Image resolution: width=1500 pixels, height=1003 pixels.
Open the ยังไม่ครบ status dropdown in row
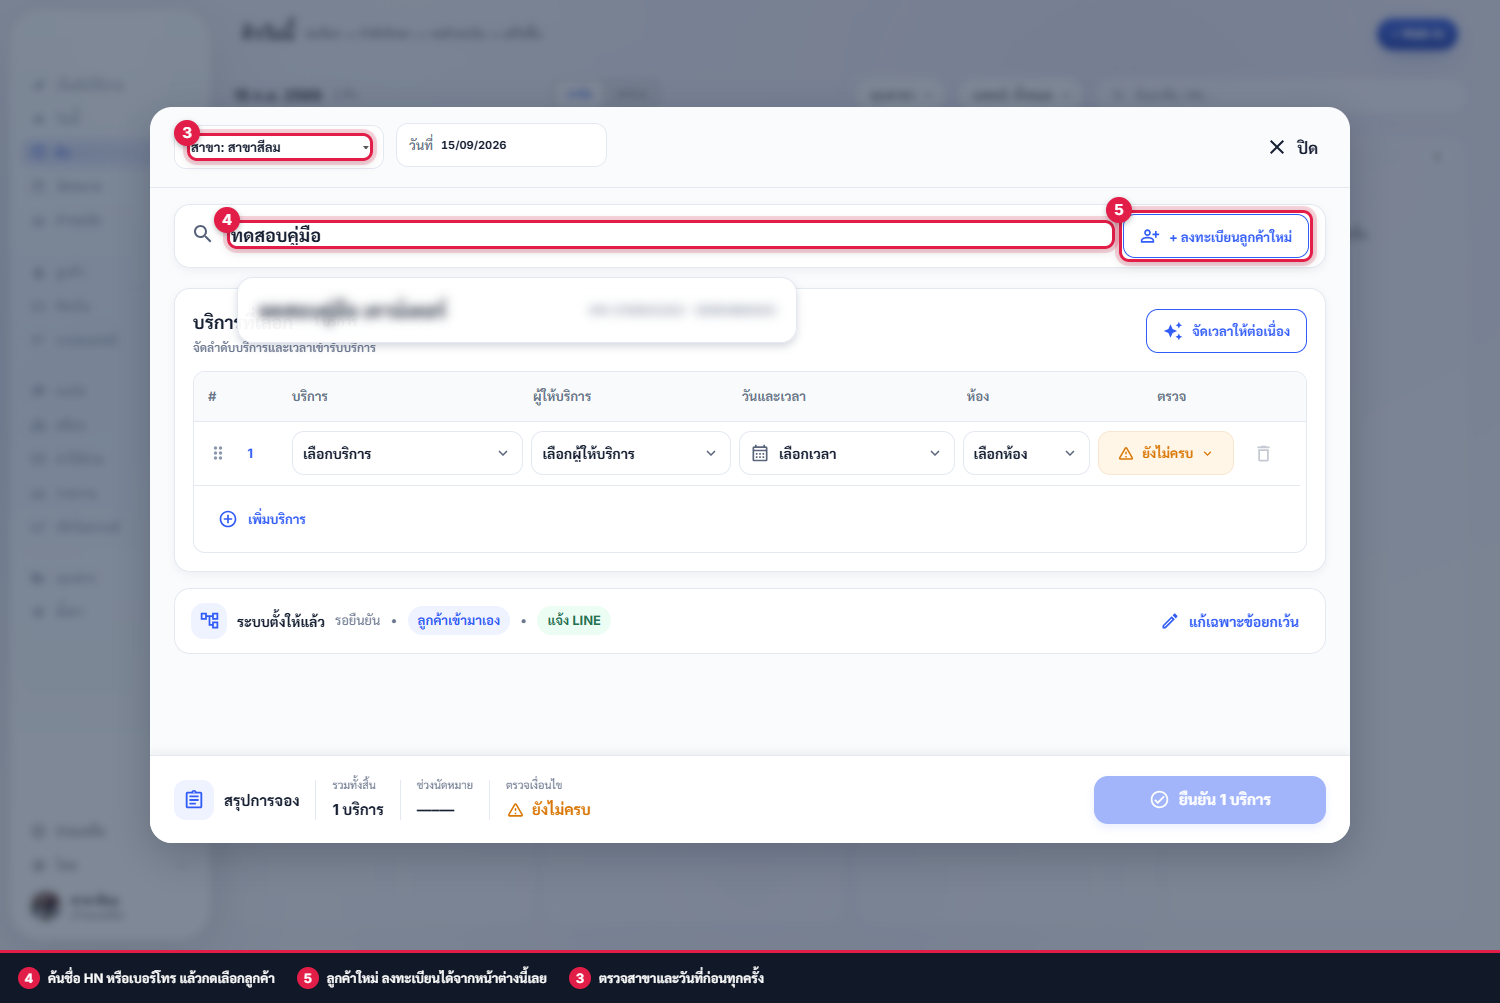(1166, 453)
